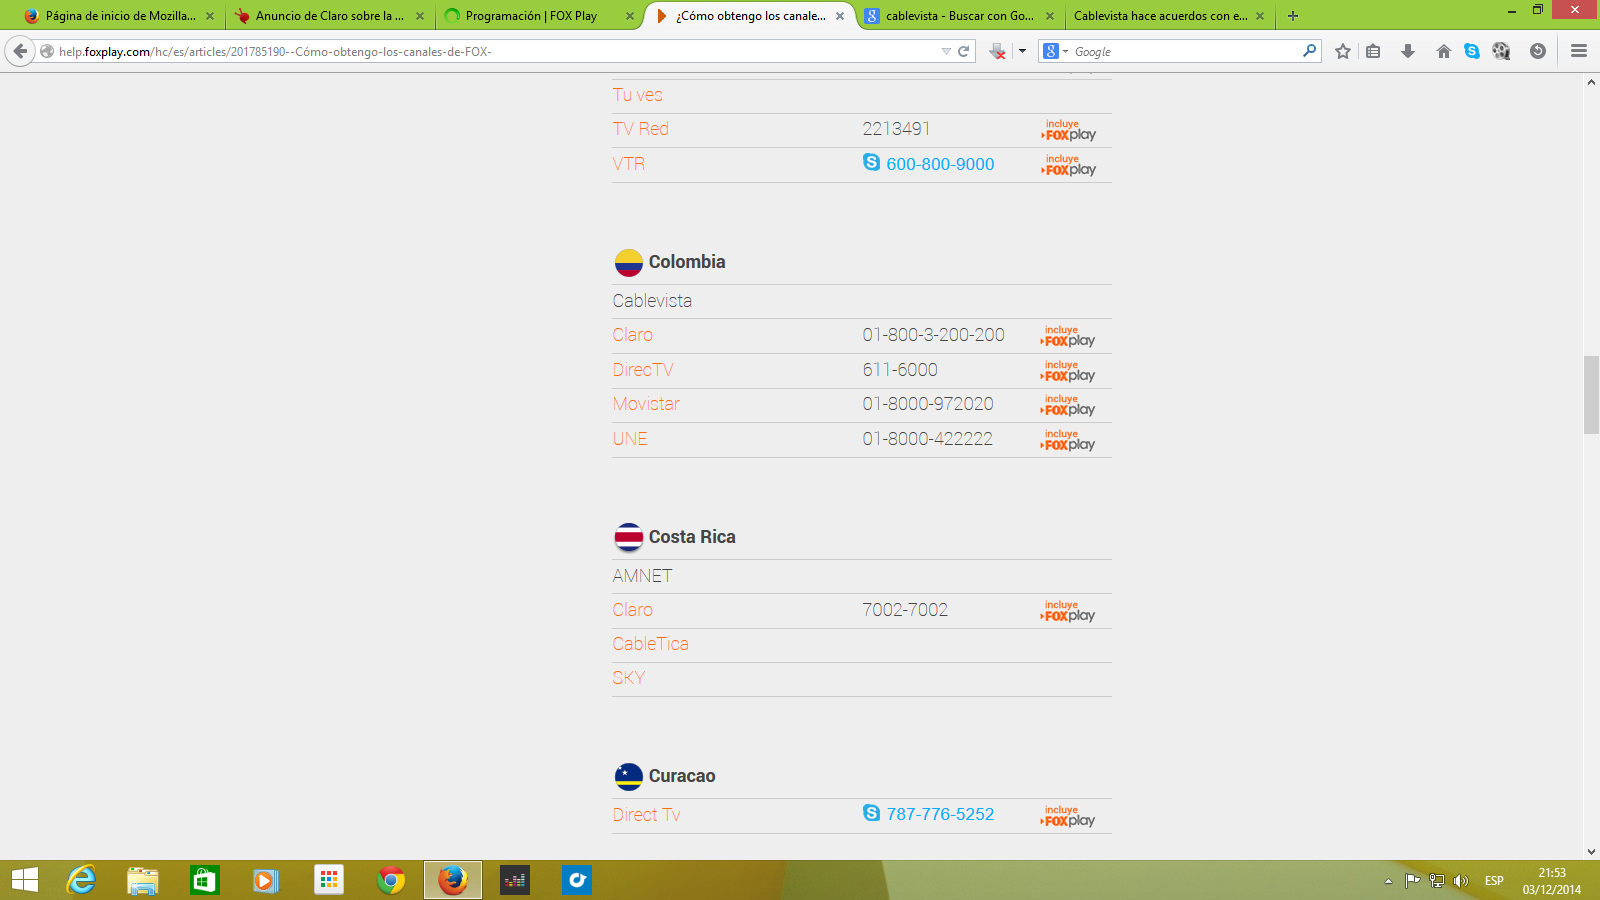Image resolution: width=1600 pixels, height=900 pixels.
Task: Open the Claro link under Colombia
Action: click(x=633, y=335)
